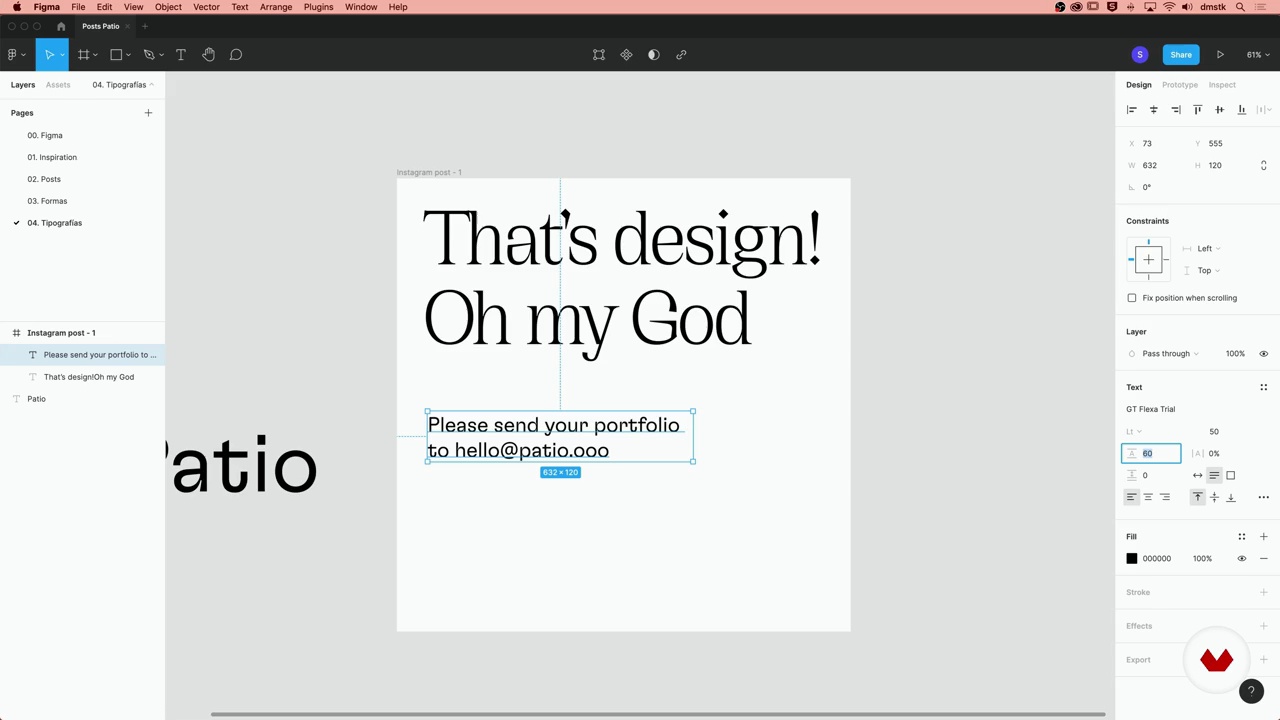Set text fixed size resizing
1280x720 pixels.
(1231, 476)
